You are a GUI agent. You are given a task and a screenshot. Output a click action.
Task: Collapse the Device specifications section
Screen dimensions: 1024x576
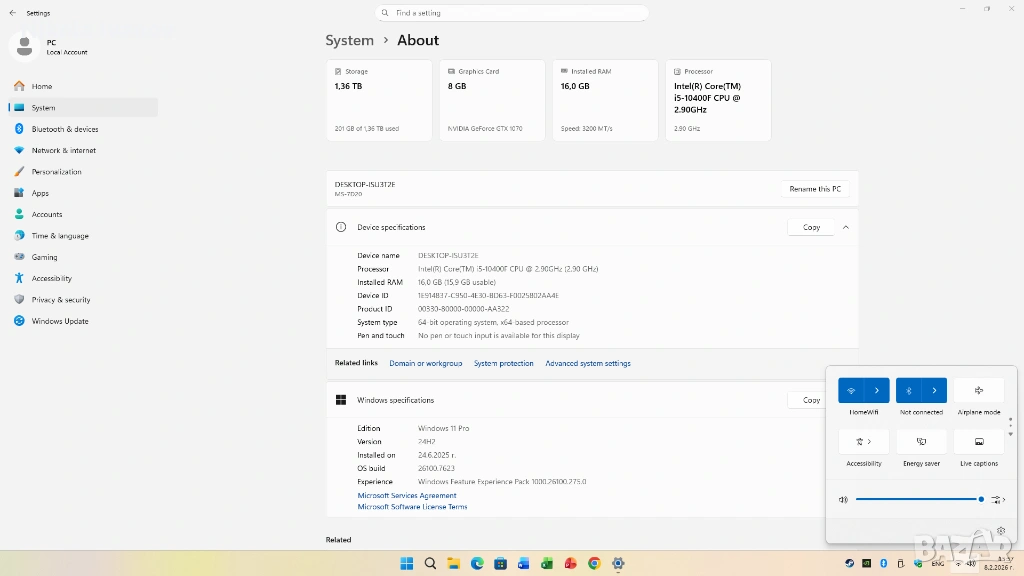tap(845, 227)
